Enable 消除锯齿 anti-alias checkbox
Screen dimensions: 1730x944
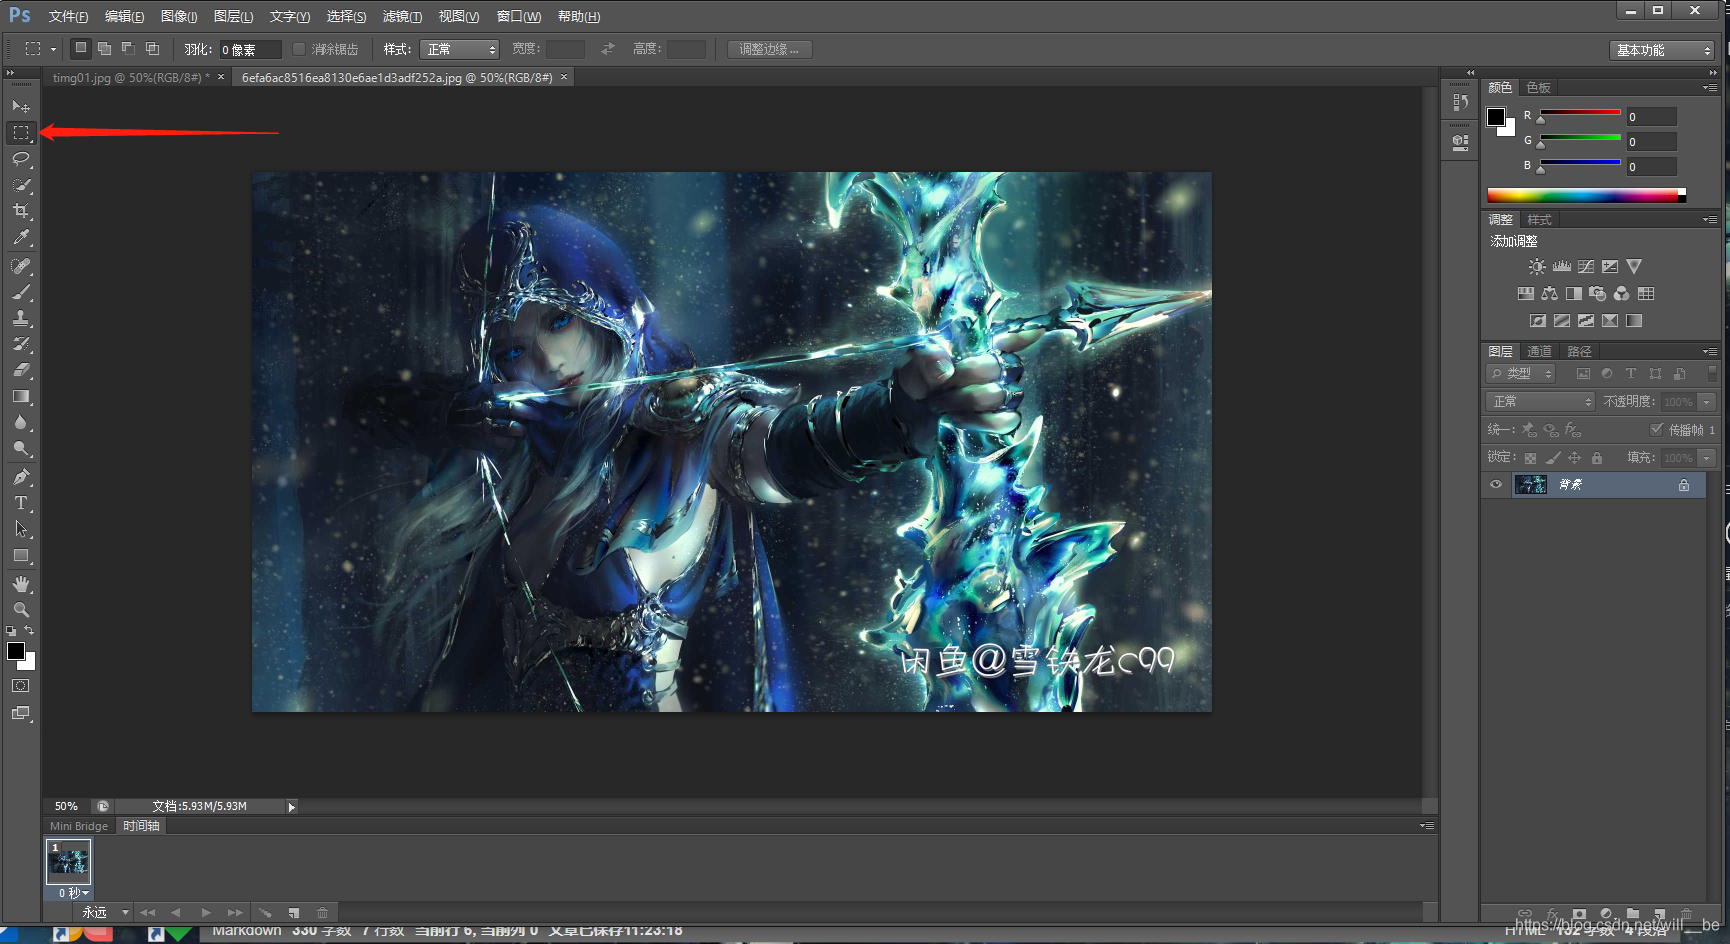[x=298, y=49]
